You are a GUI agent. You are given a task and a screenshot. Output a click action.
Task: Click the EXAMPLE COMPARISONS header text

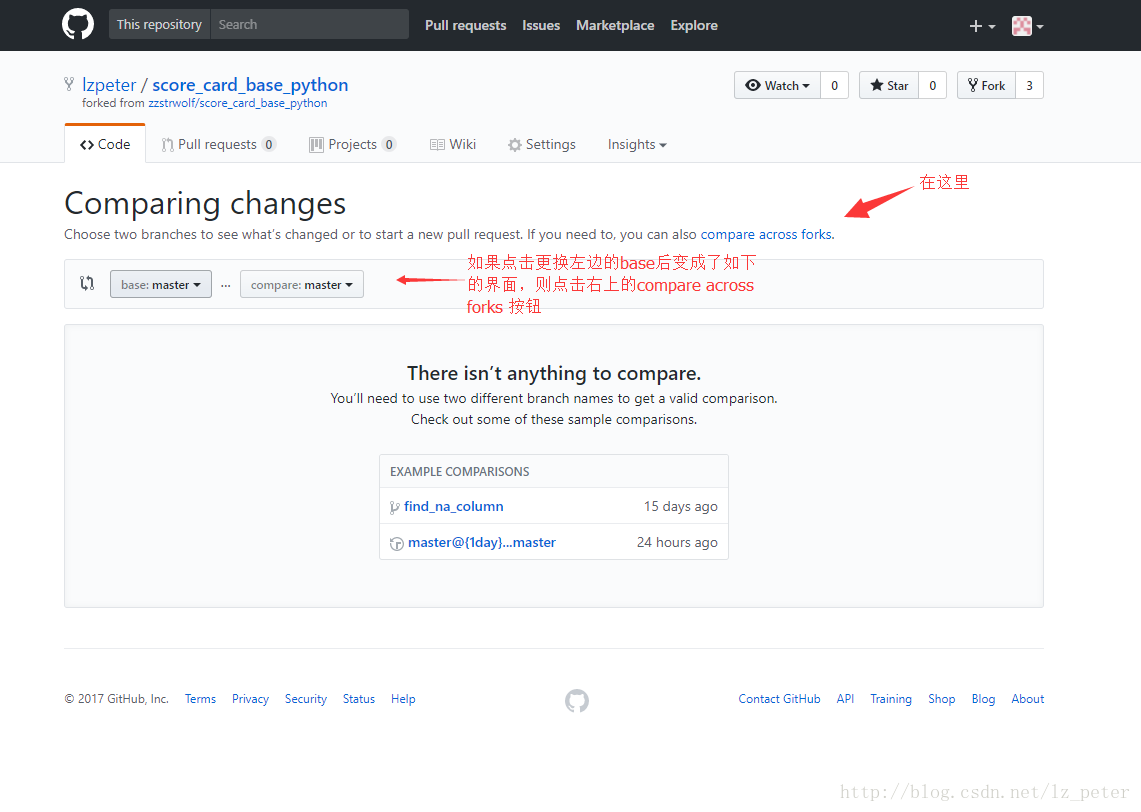click(460, 471)
